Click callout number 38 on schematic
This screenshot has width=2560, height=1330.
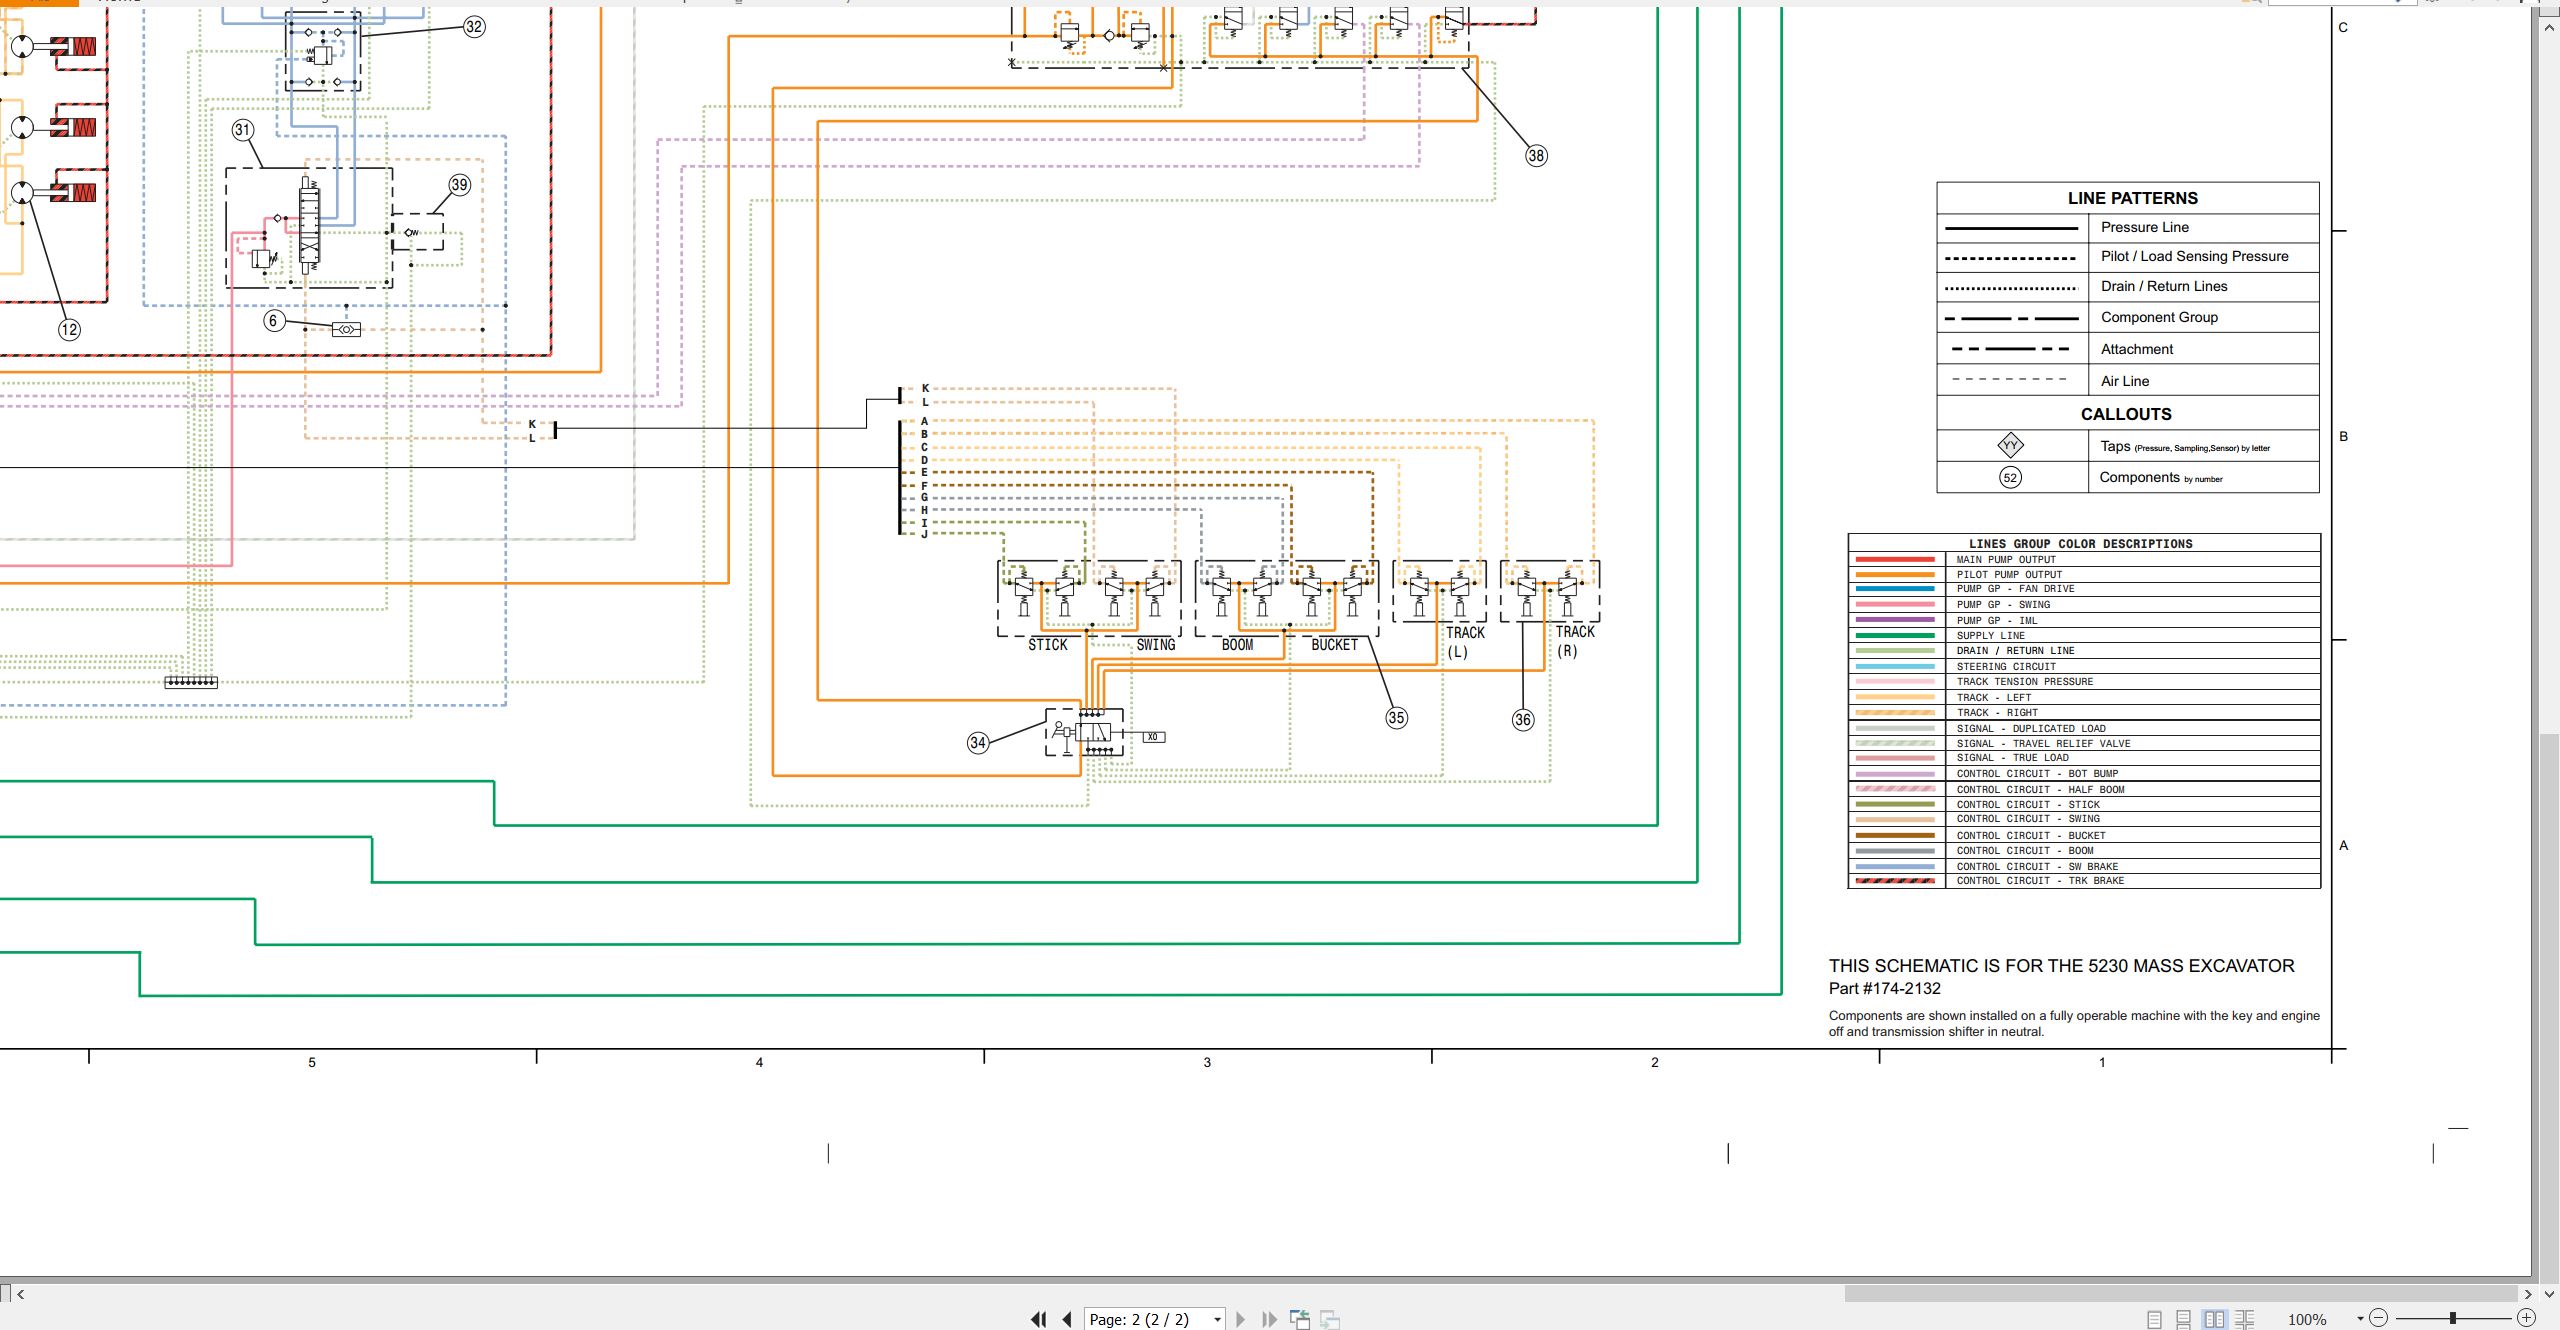coord(1536,155)
